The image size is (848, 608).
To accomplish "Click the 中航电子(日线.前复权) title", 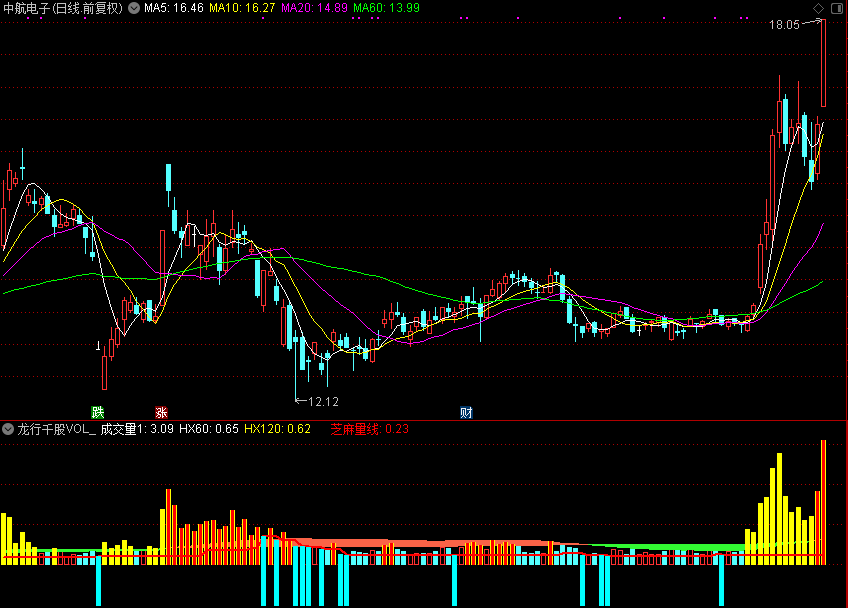I will coord(63,8).
